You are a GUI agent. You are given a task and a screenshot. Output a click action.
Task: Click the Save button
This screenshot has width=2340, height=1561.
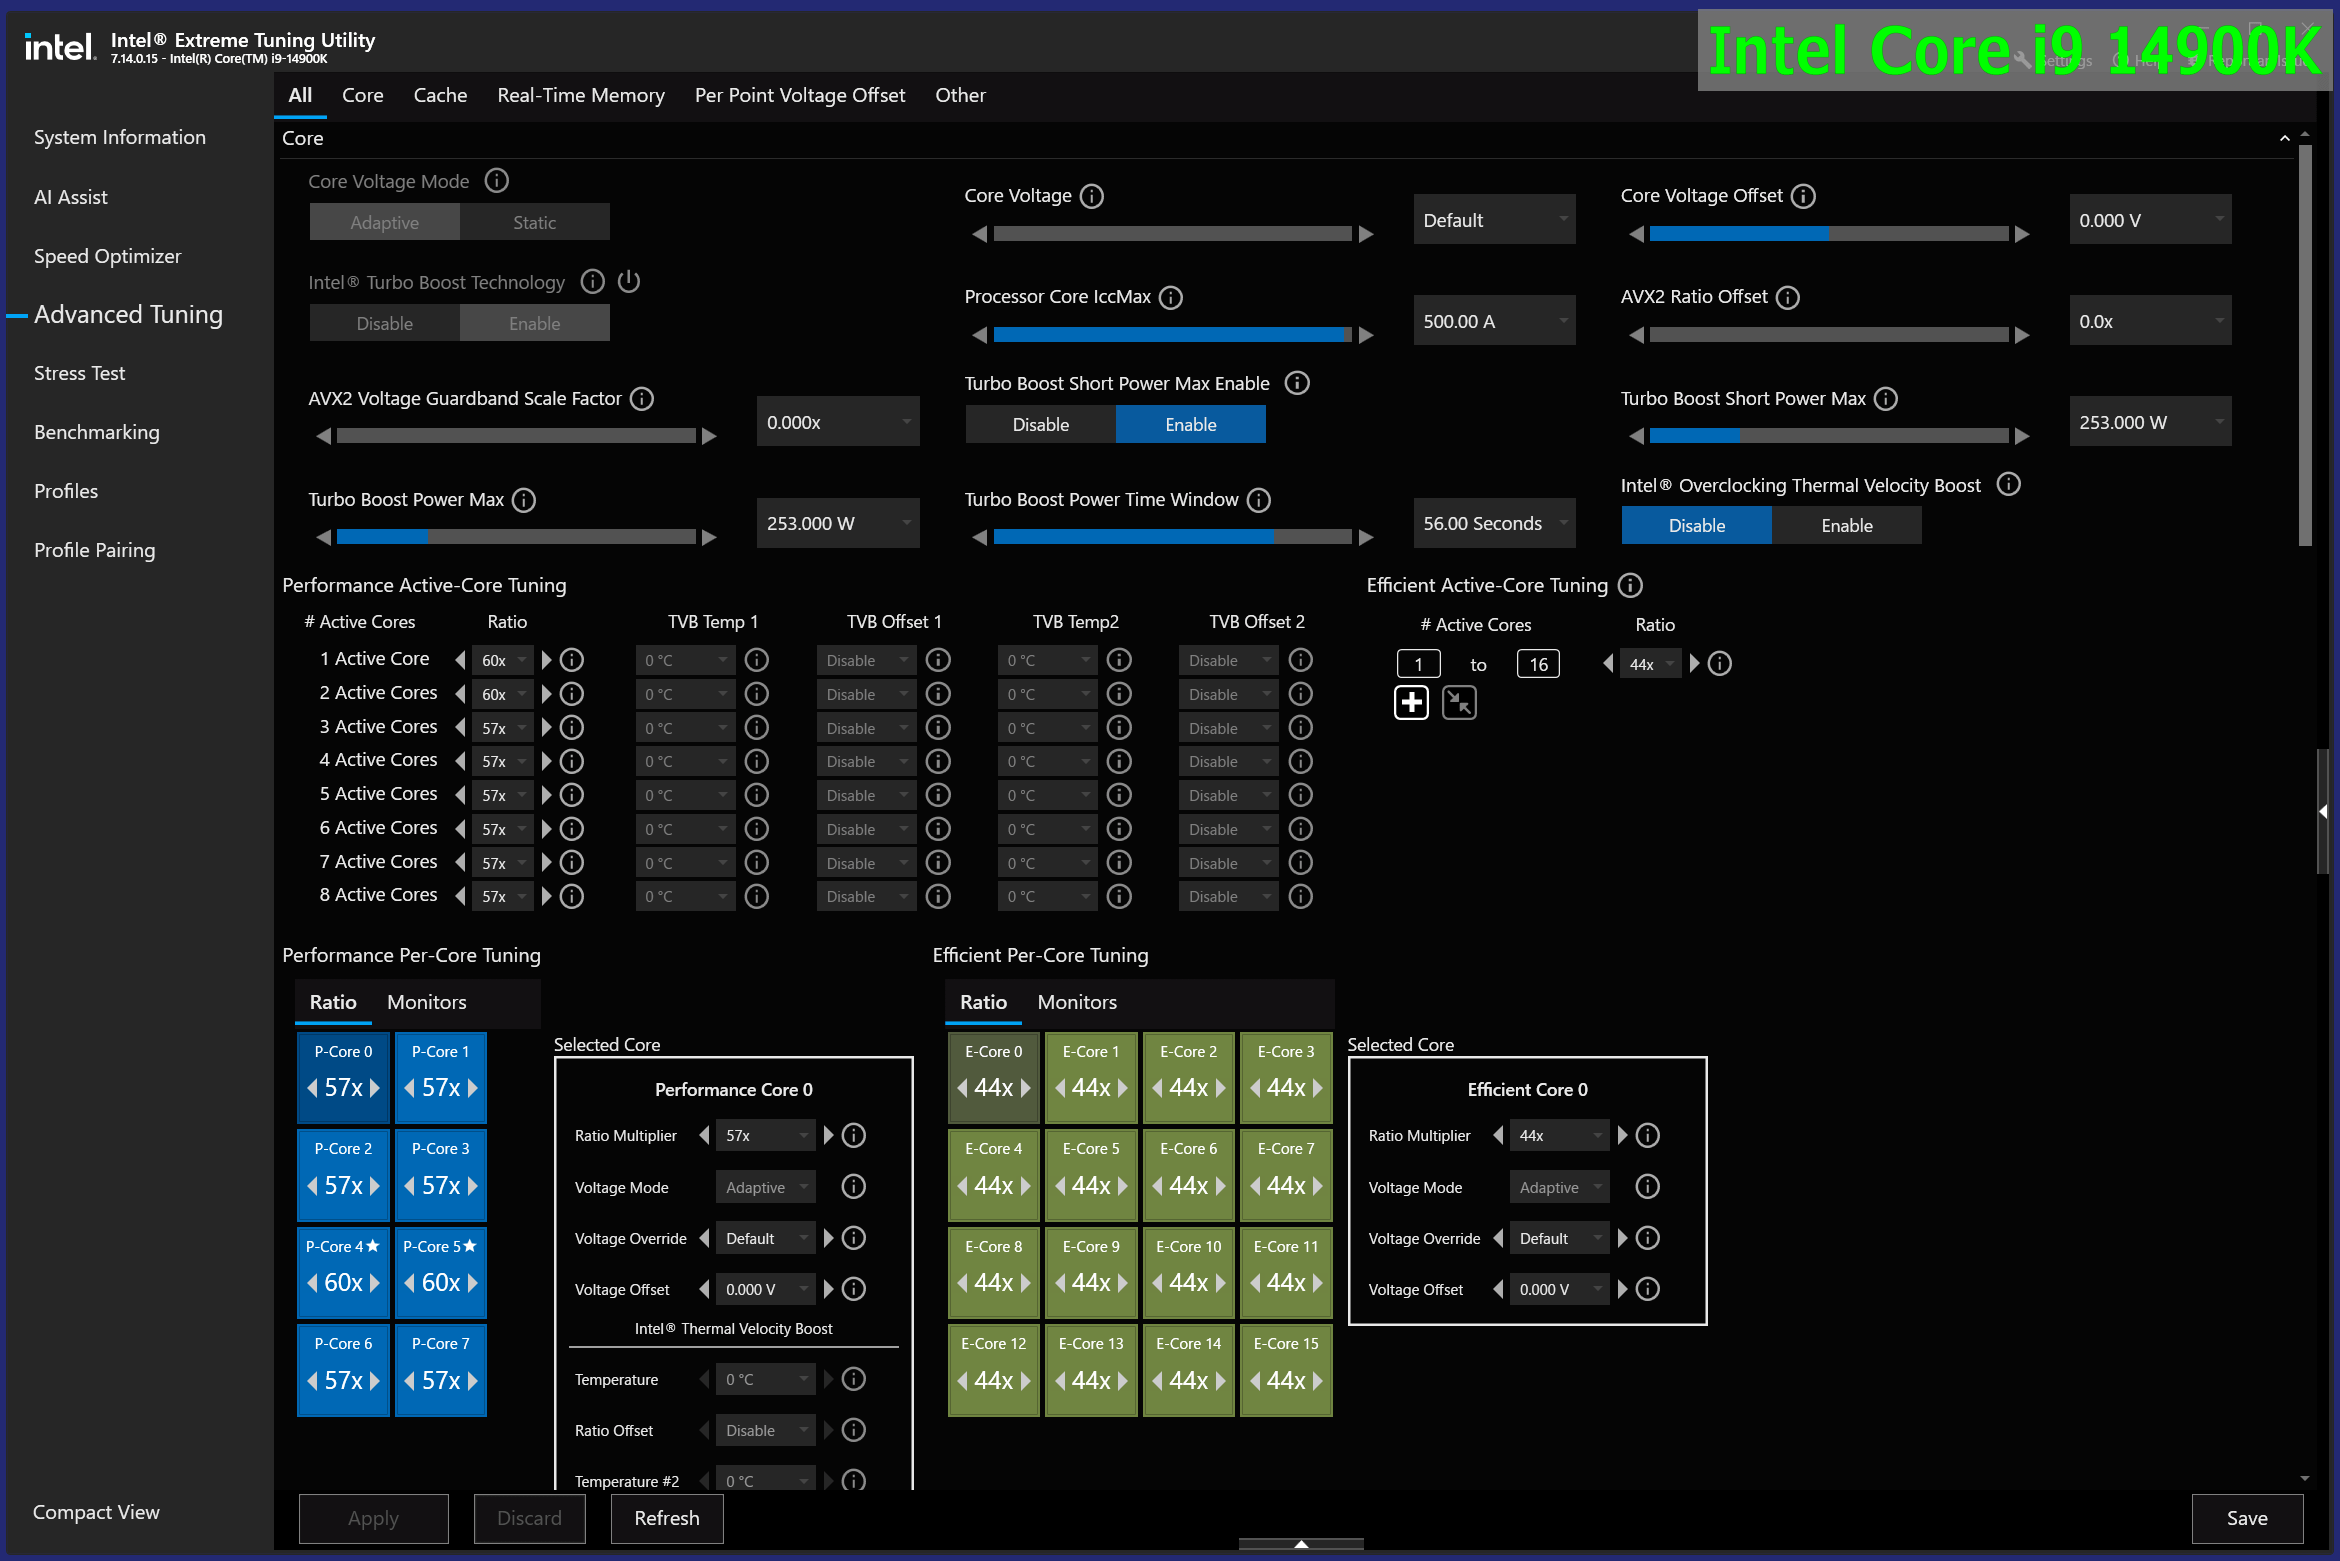pyautogui.click(x=2247, y=1518)
